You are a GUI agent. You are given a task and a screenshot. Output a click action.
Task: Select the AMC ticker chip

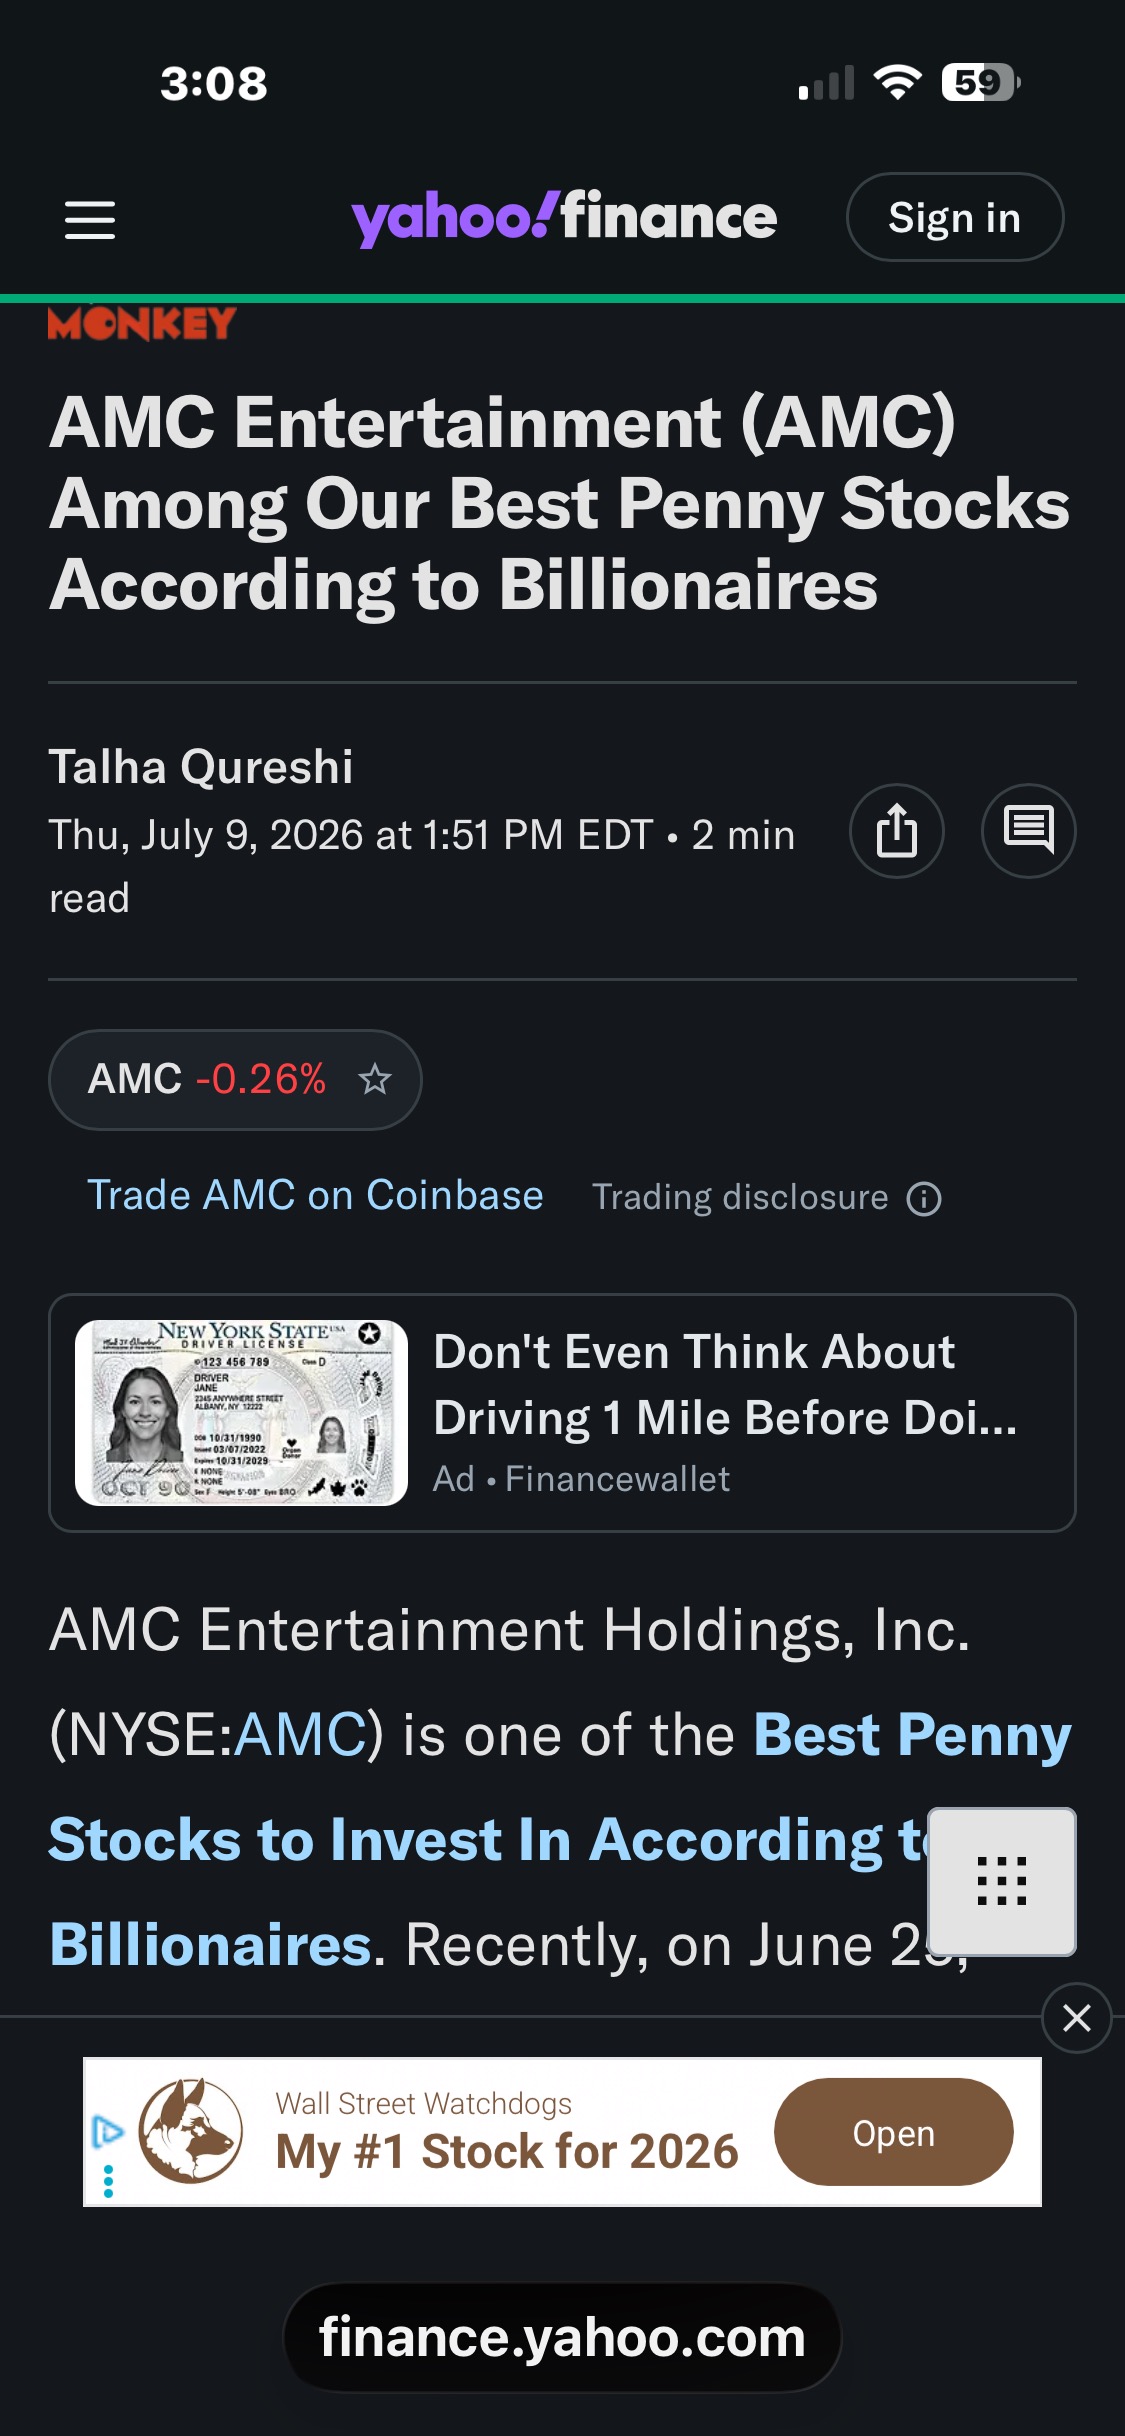click(x=235, y=1080)
